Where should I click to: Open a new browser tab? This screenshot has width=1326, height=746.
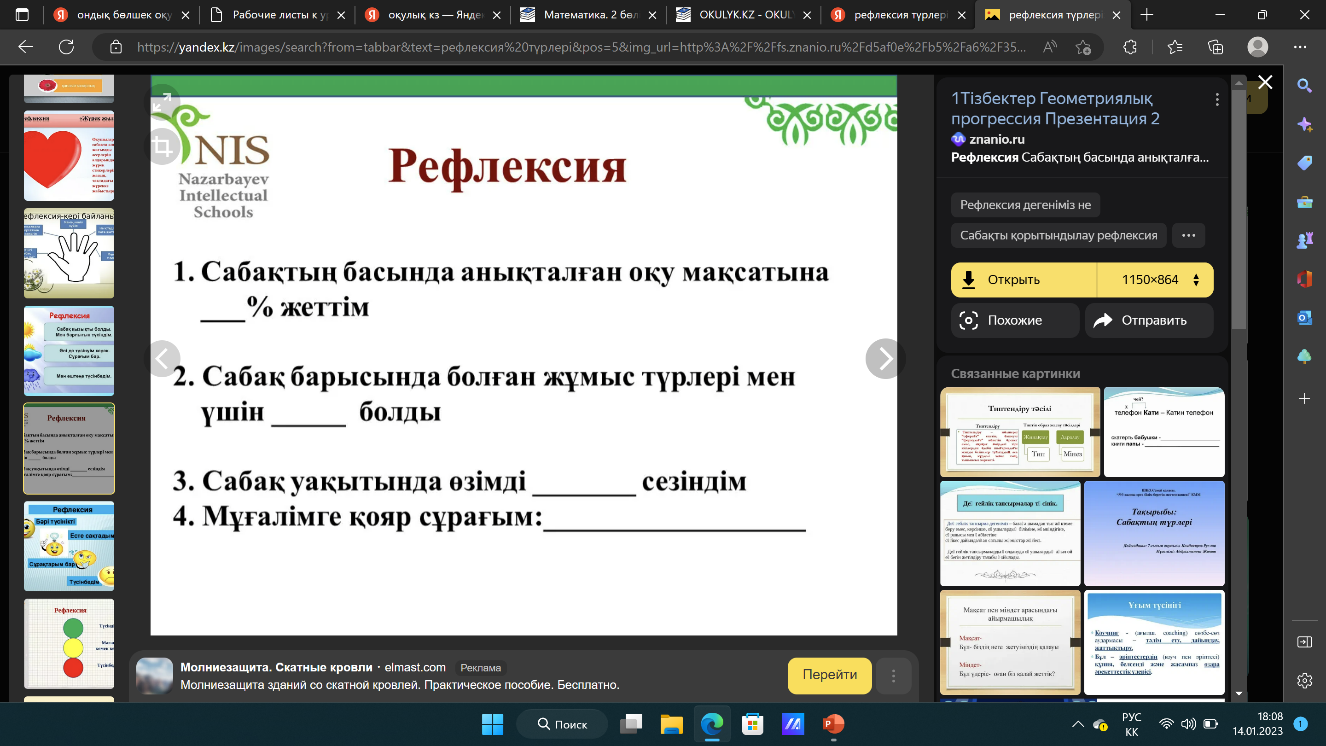(1147, 15)
